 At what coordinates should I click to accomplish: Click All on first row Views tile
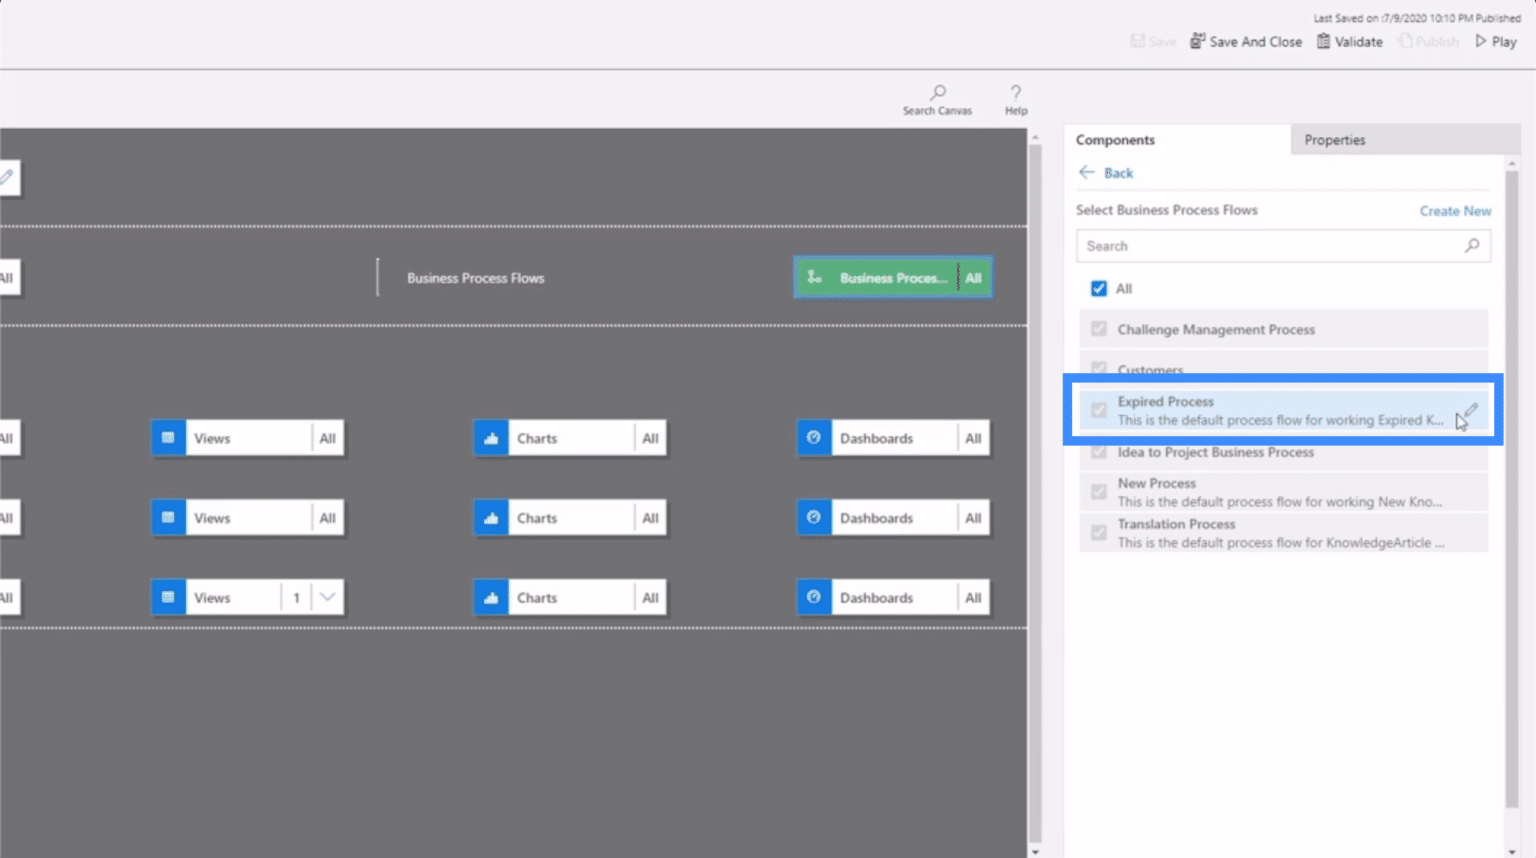[327, 438]
